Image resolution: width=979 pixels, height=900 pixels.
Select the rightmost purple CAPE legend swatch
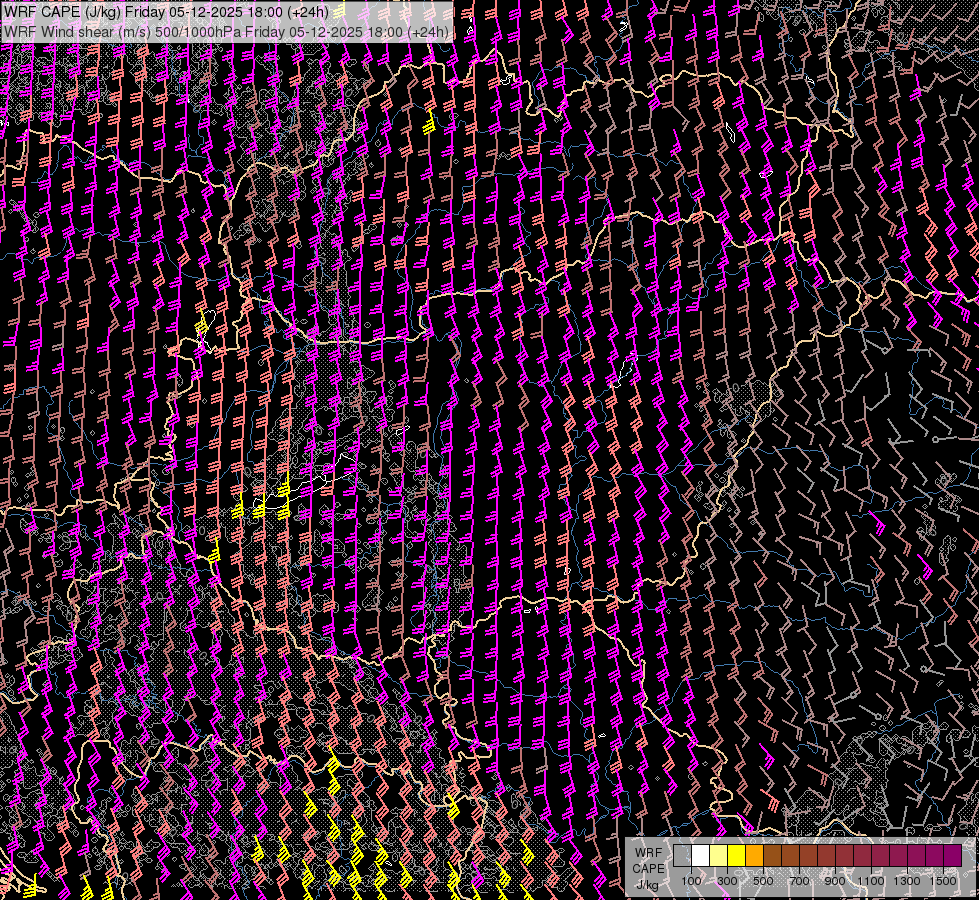point(953,855)
